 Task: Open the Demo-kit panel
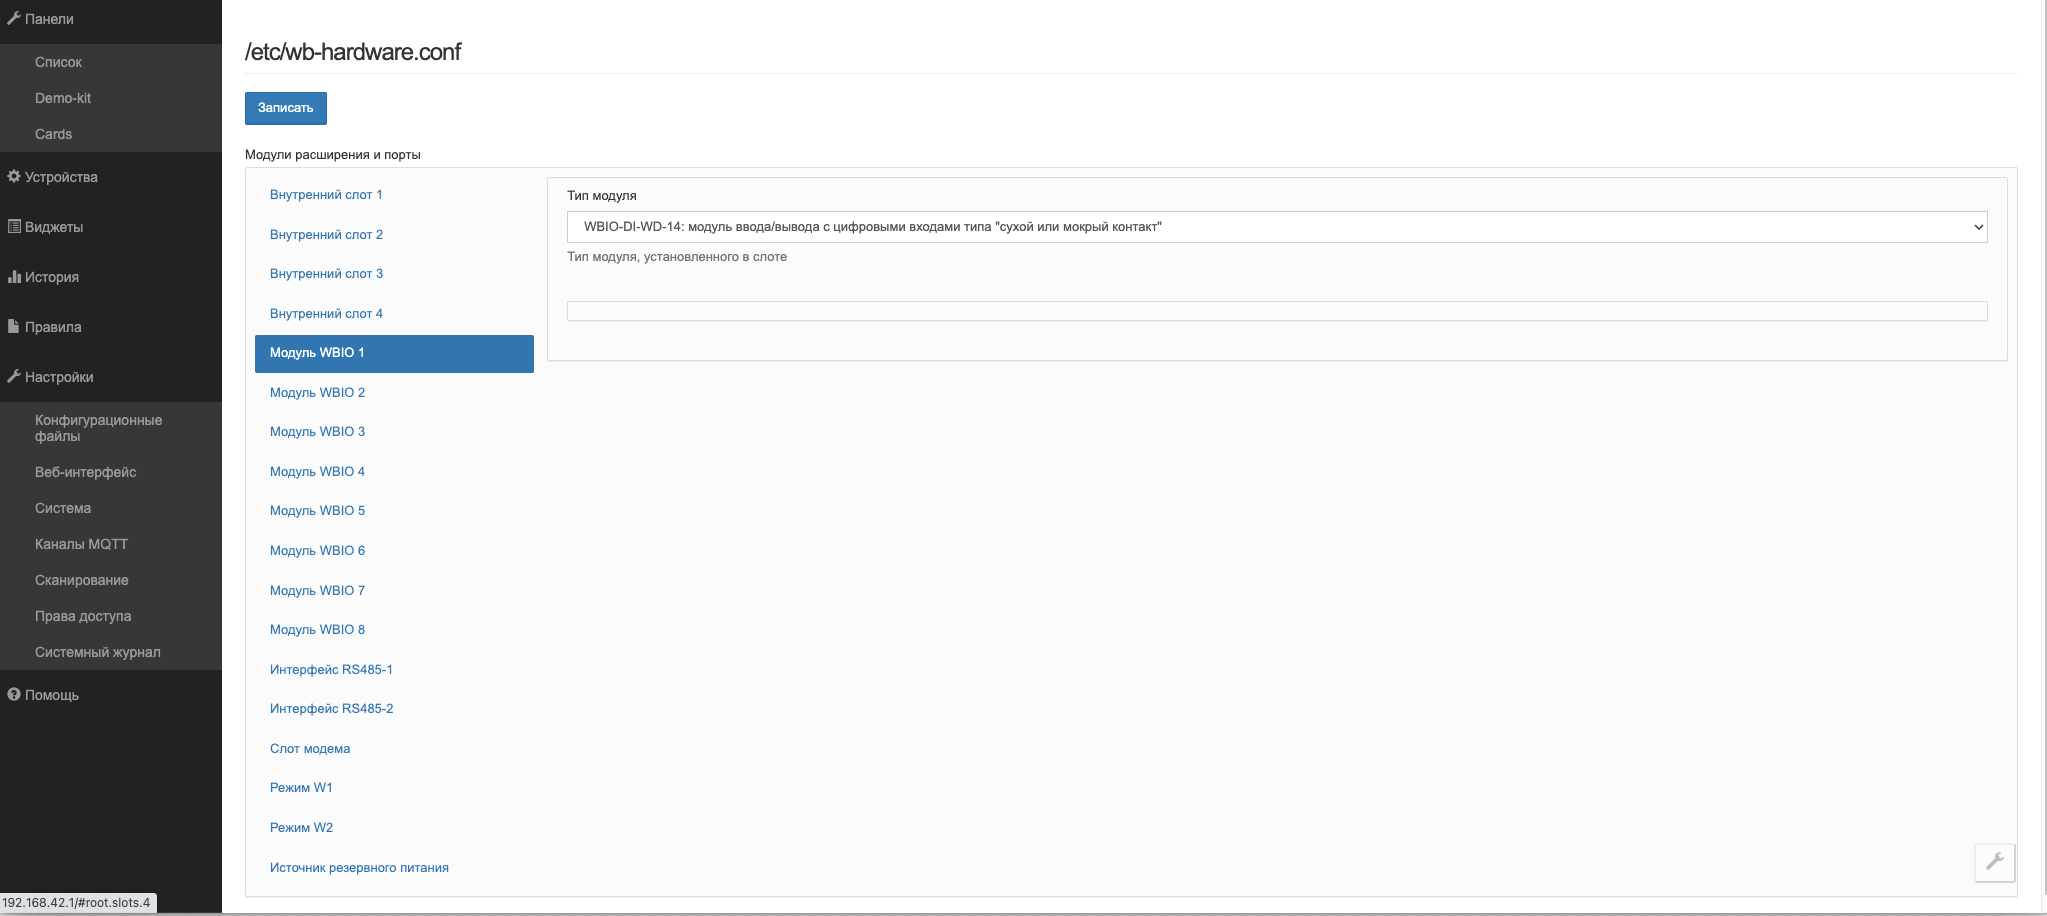[x=63, y=98]
